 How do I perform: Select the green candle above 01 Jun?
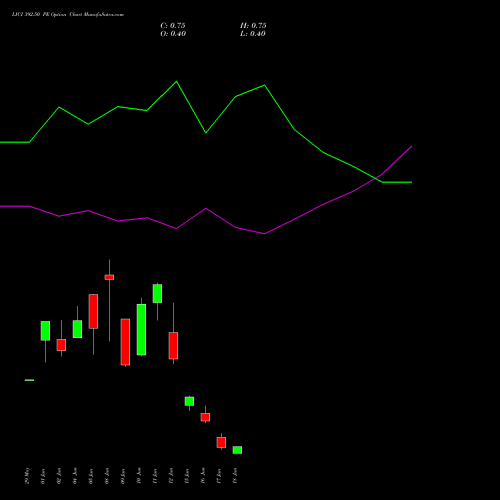click(45, 331)
